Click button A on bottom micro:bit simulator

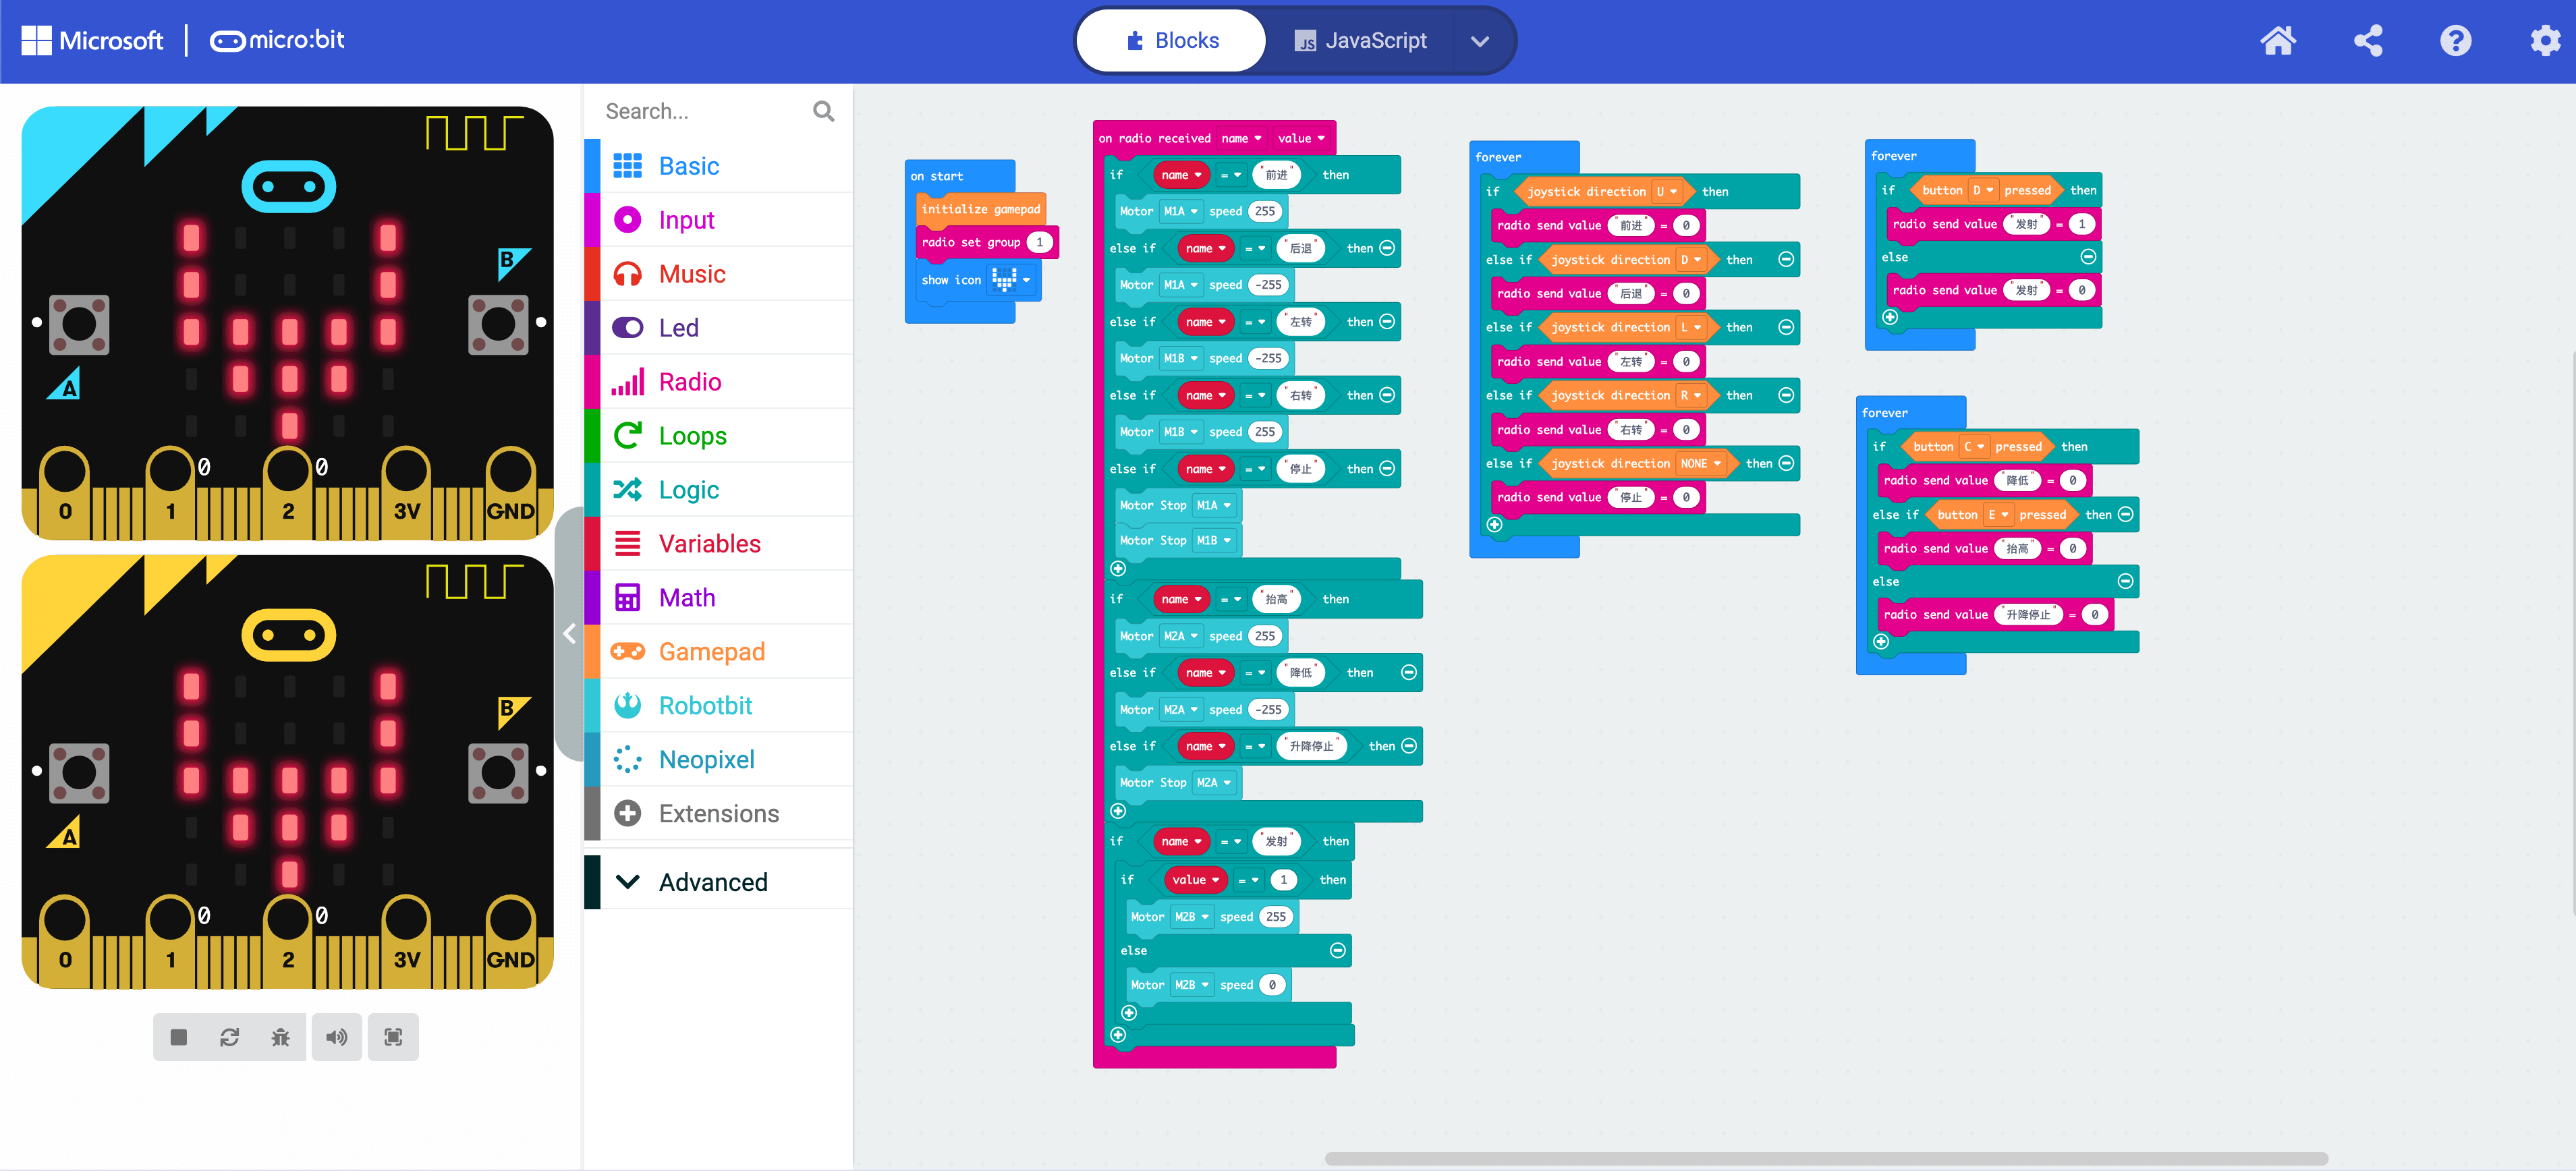pos(78,773)
